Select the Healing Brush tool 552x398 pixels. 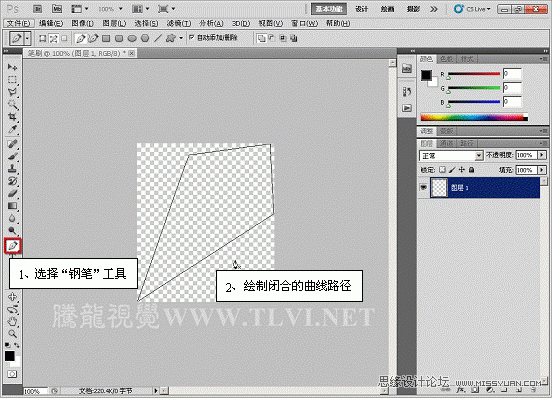tap(12, 144)
